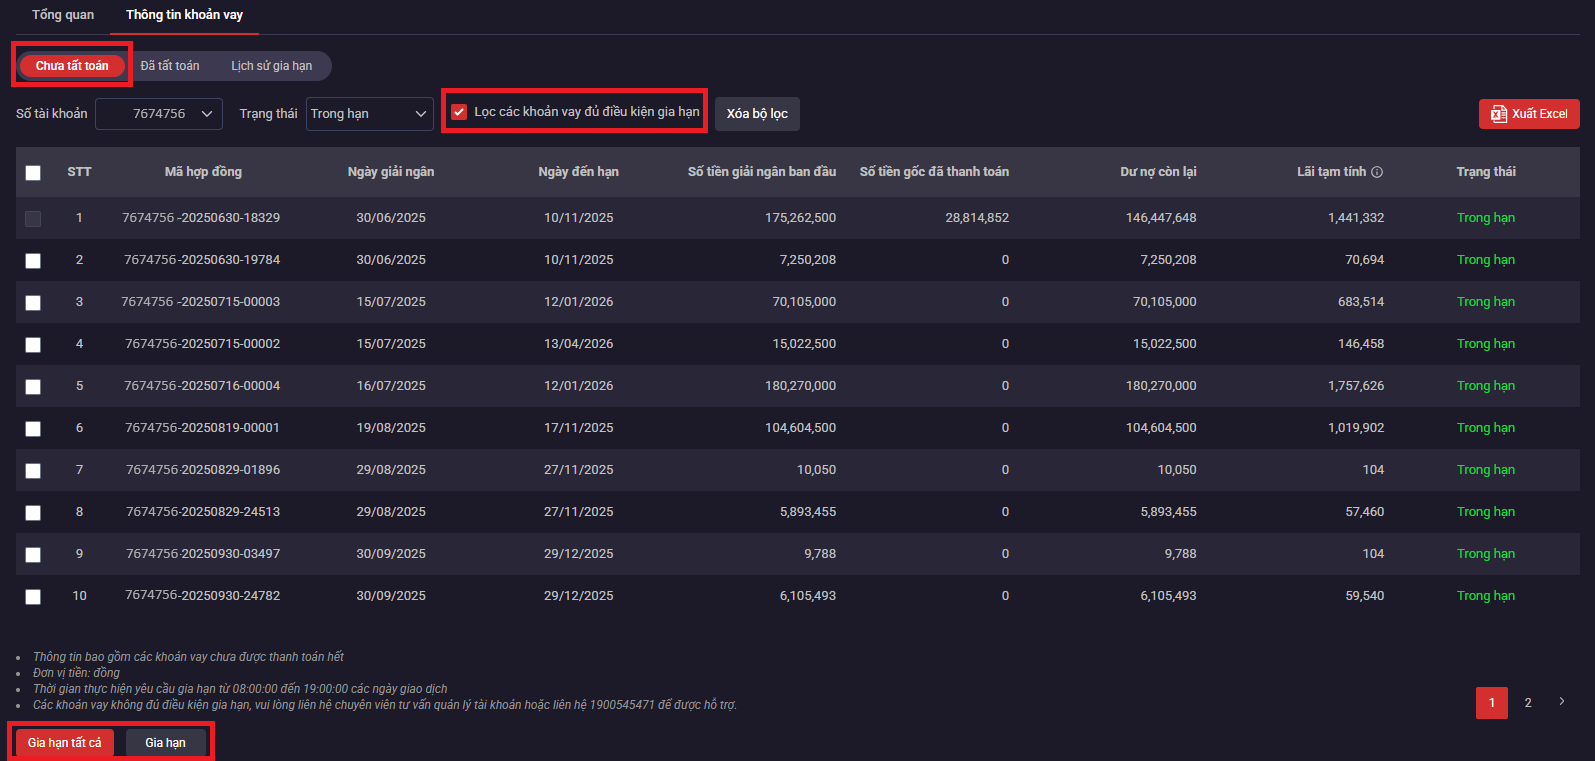Click the Excel icon on Xuất Excel button

[x=1498, y=114]
